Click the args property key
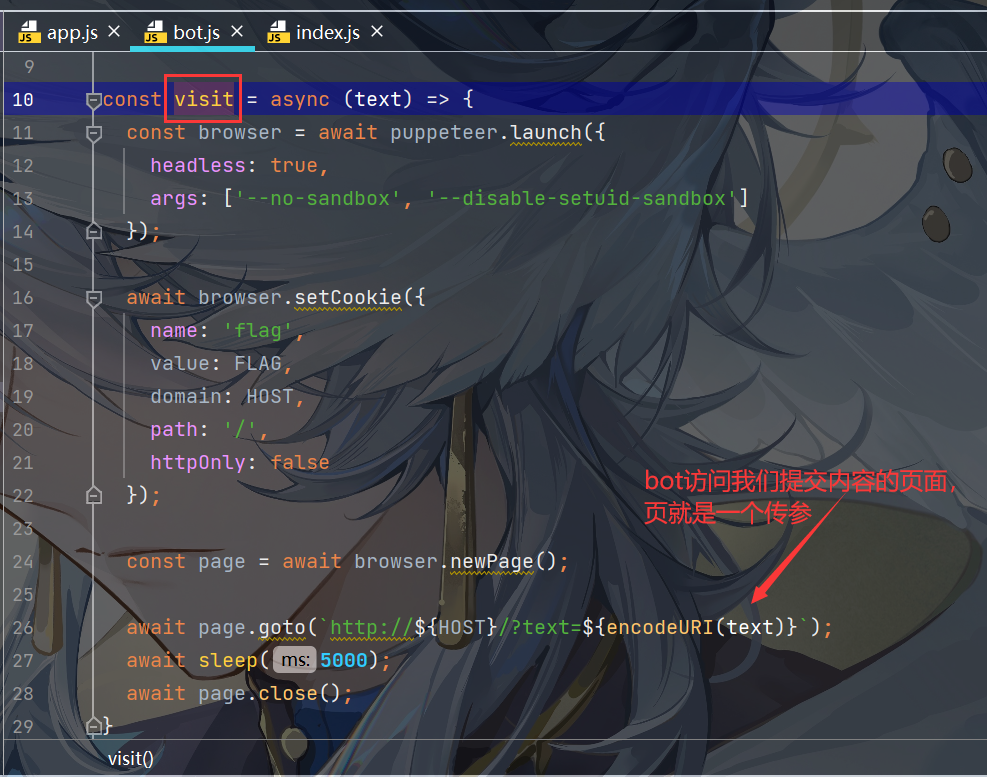Viewport: 987px width, 777px height. pos(174,198)
